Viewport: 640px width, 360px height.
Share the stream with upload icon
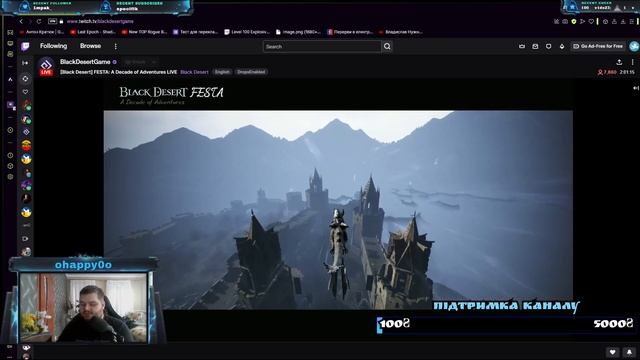619,62
